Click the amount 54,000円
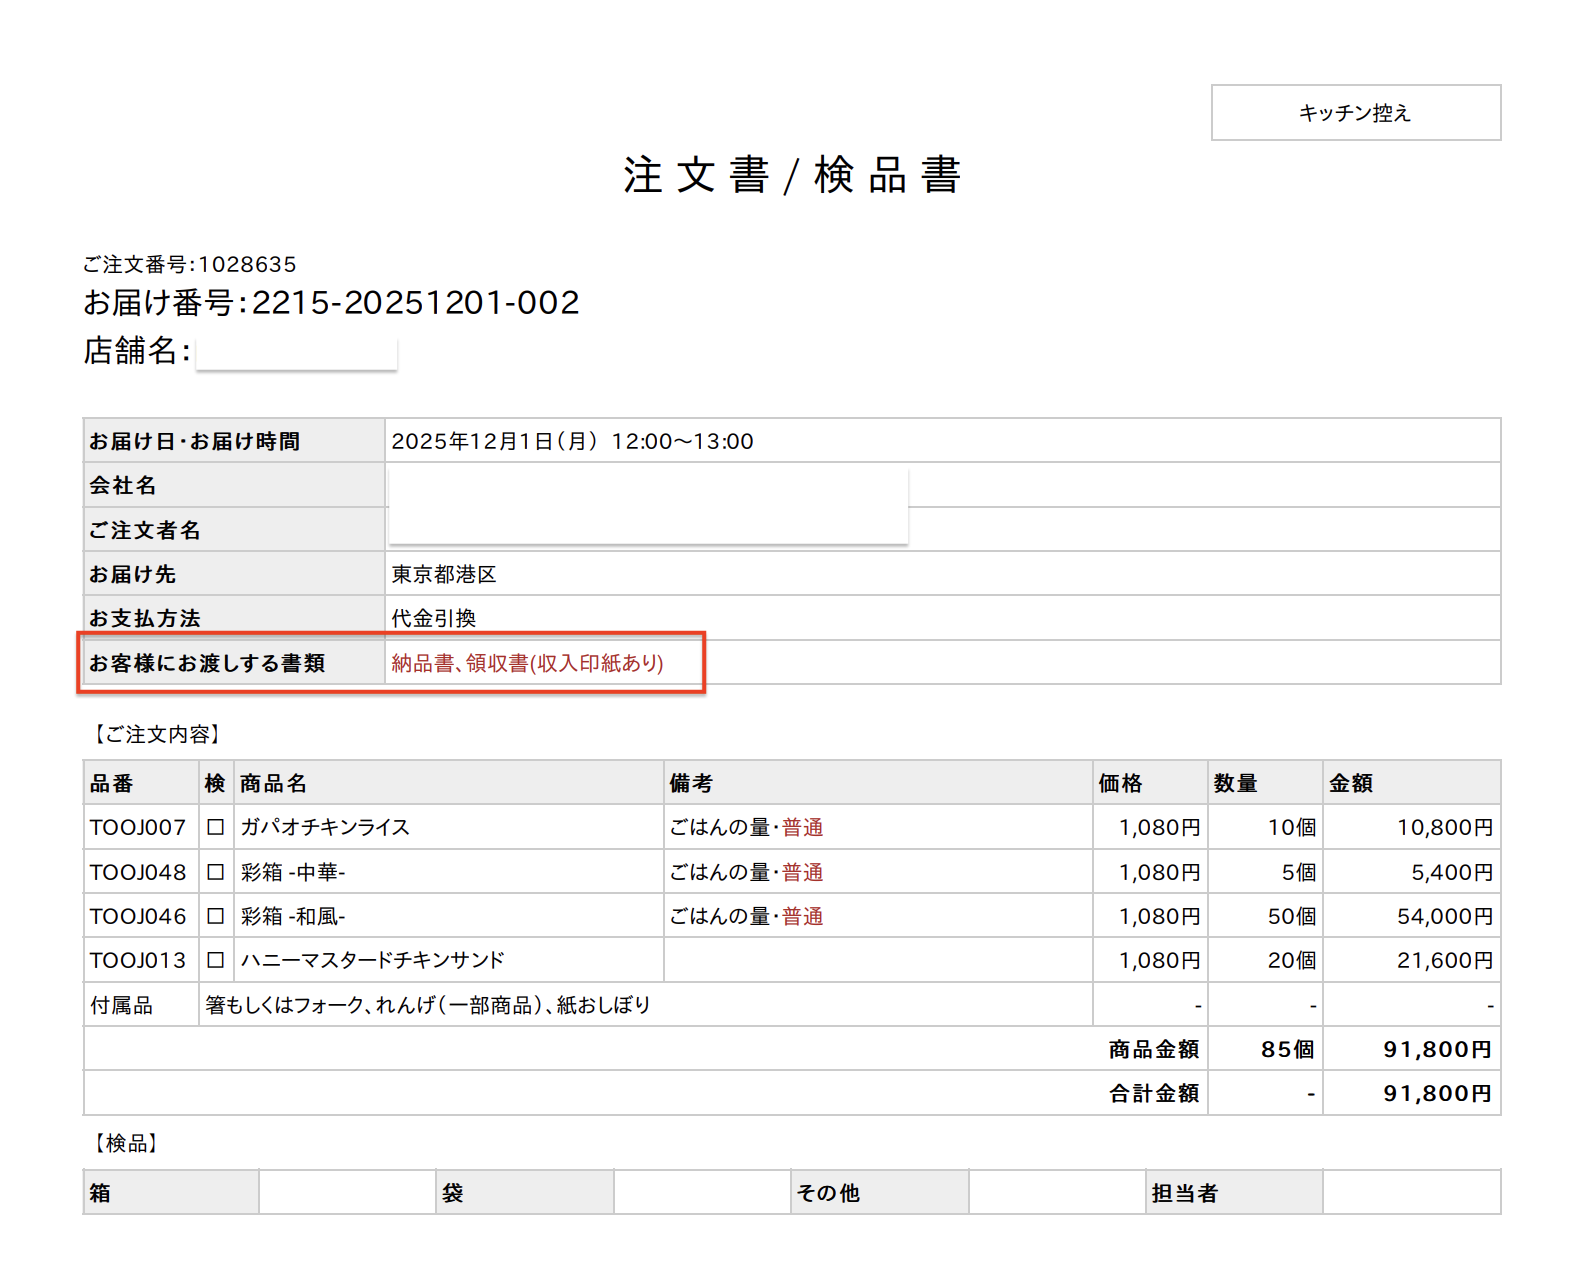The image size is (1572, 1286). point(1445,916)
